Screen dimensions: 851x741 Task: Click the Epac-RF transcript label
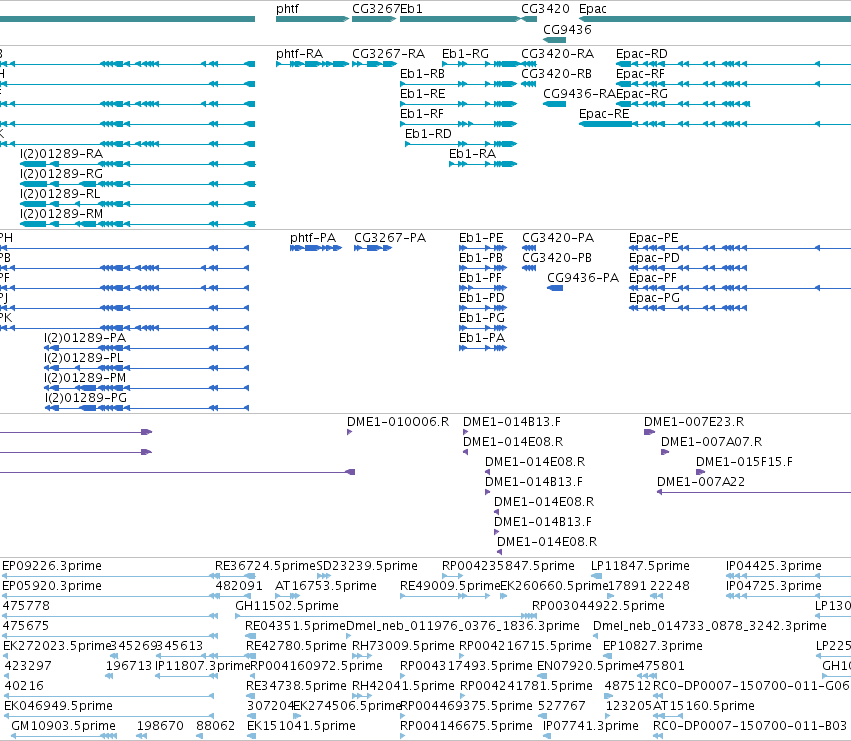tap(640, 74)
